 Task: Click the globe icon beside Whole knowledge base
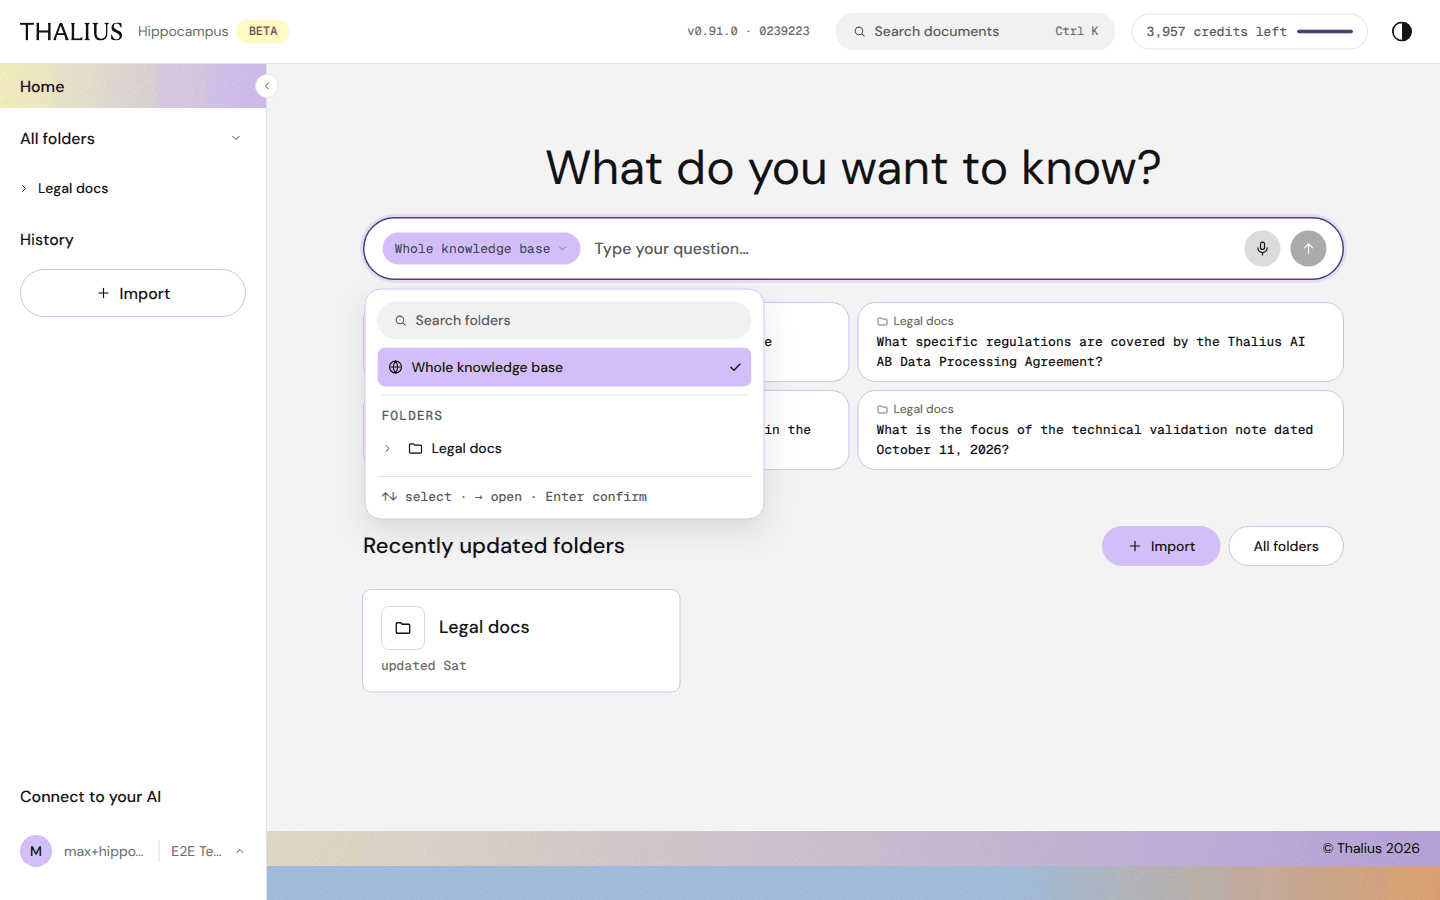point(396,367)
